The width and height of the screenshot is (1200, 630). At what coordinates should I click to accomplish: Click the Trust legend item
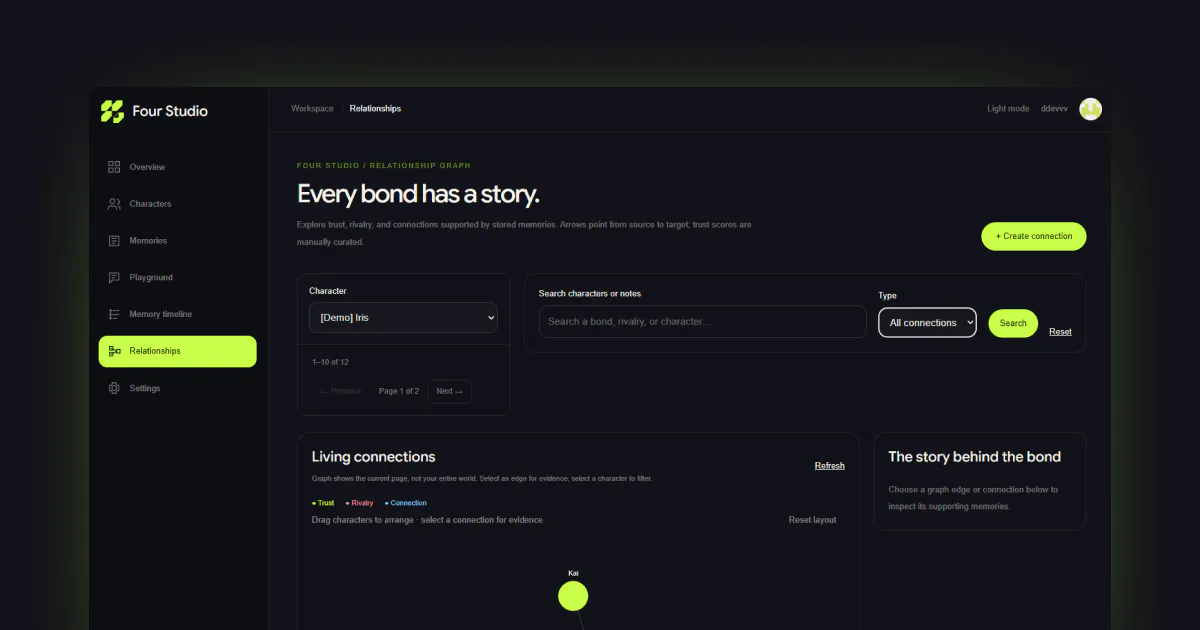[x=323, y=503]
